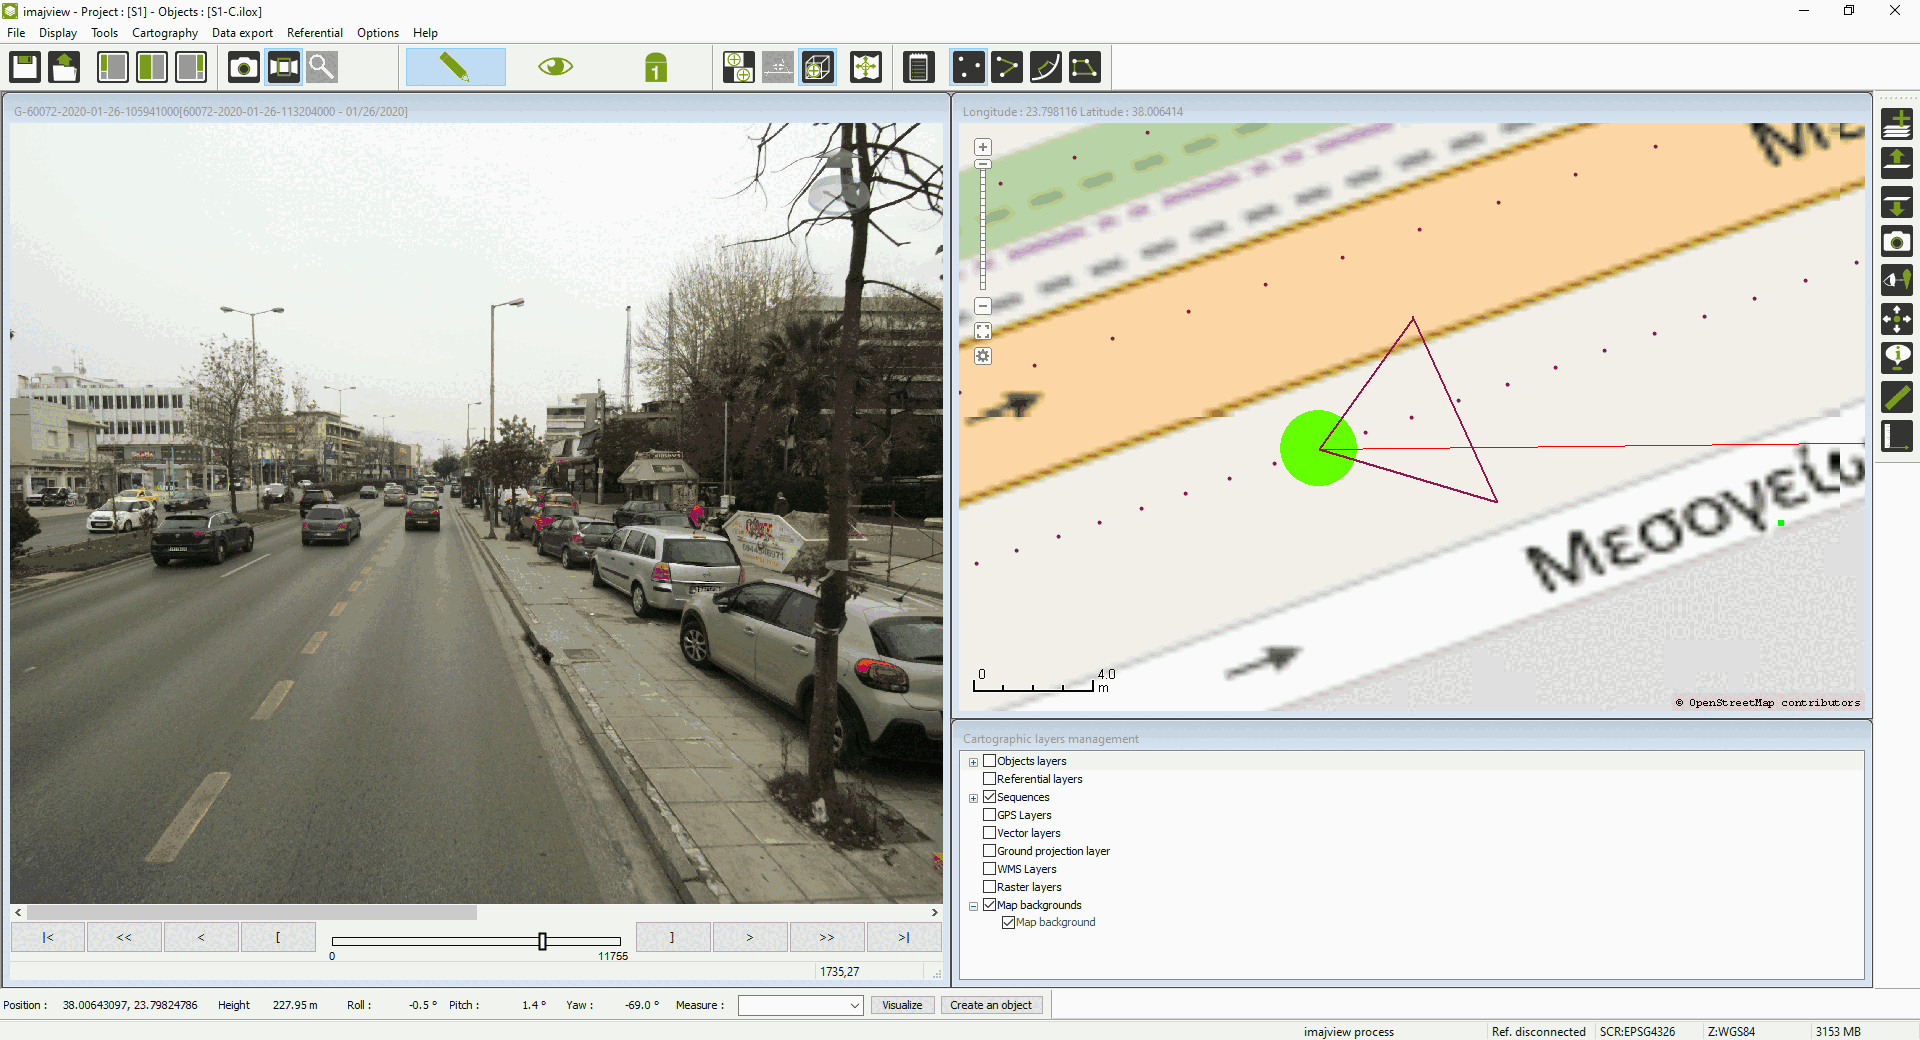Open the Data export menu
The height and width of the screenshot is (1040, 1920).
point(242,33)
